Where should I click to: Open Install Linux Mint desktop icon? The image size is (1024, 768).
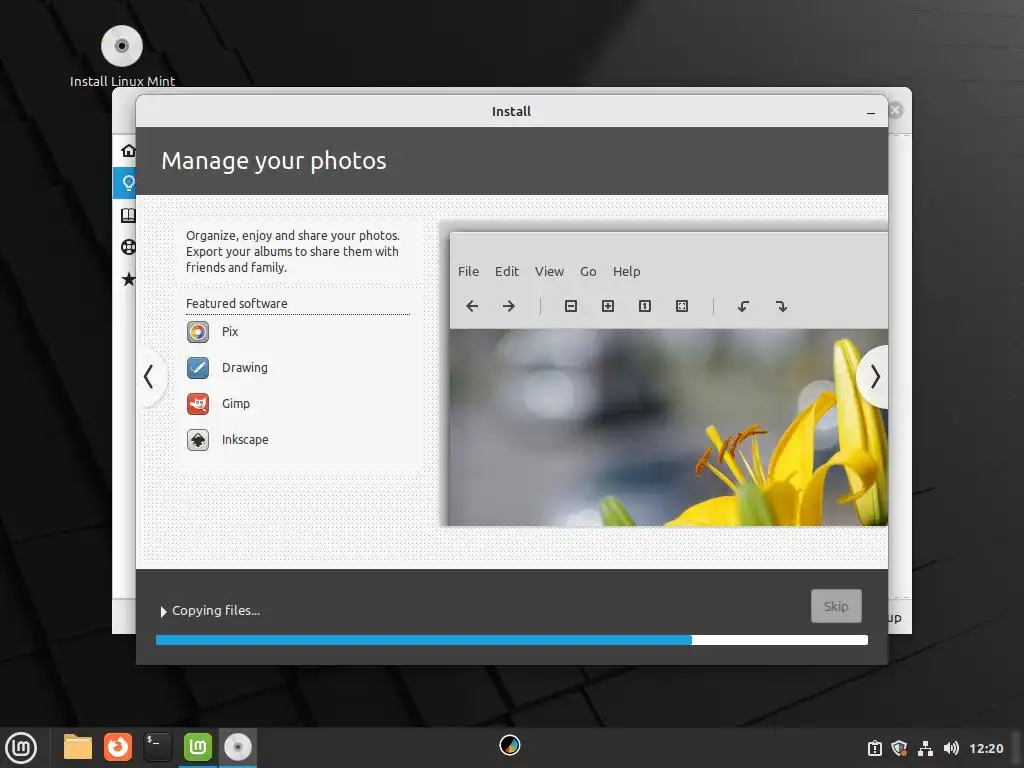(122, 56)
